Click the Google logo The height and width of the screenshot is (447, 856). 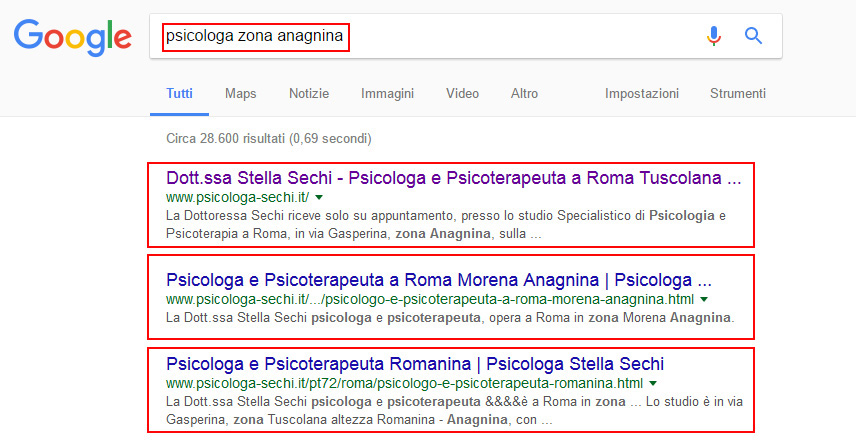pos(73,37)
